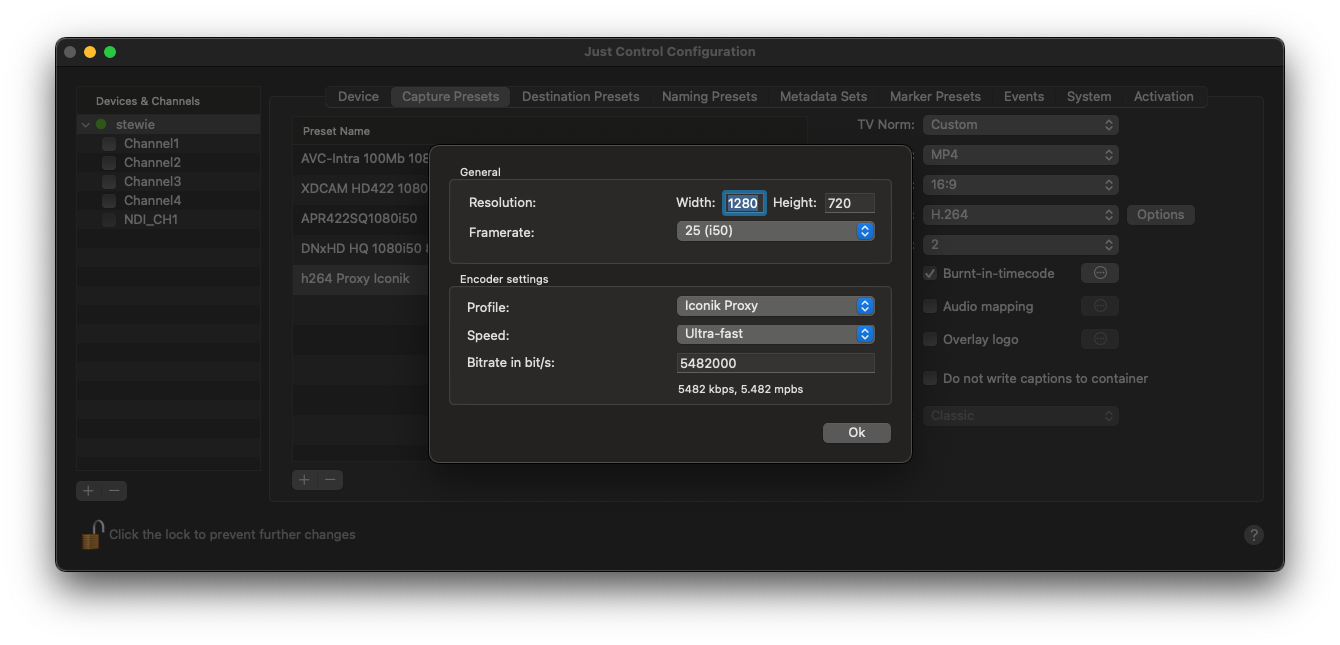Switch to the Marker Presets tab

click(x=935, y=96)
